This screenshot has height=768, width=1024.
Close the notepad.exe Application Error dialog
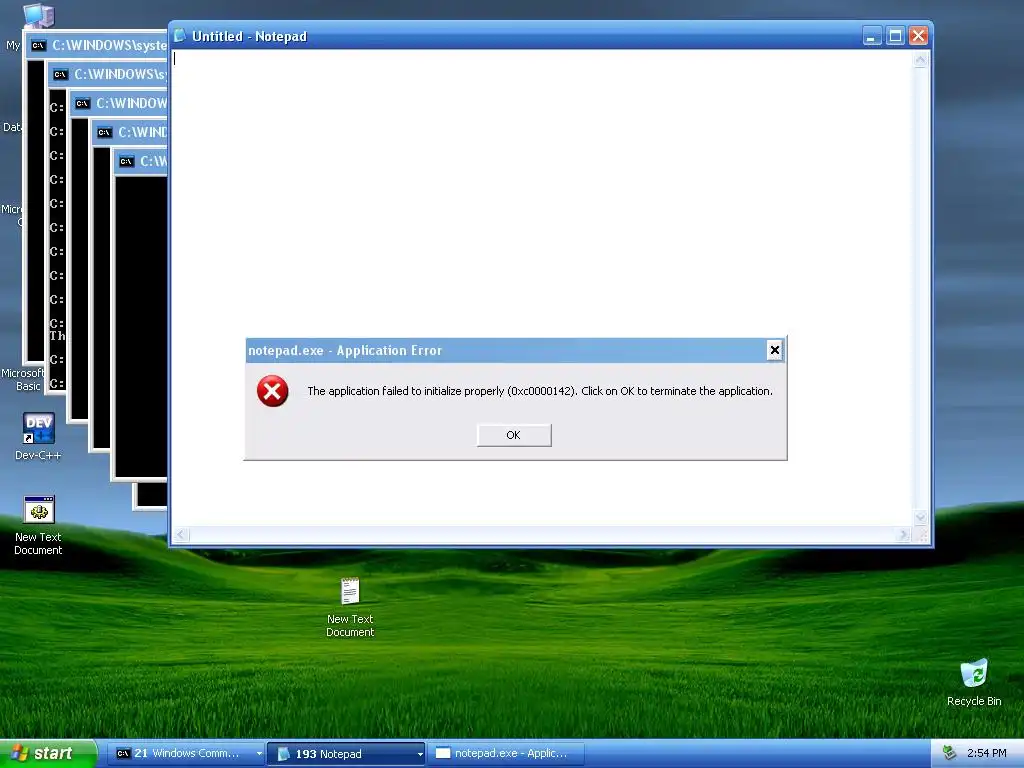pyautogui.click(x=775, y=350)
